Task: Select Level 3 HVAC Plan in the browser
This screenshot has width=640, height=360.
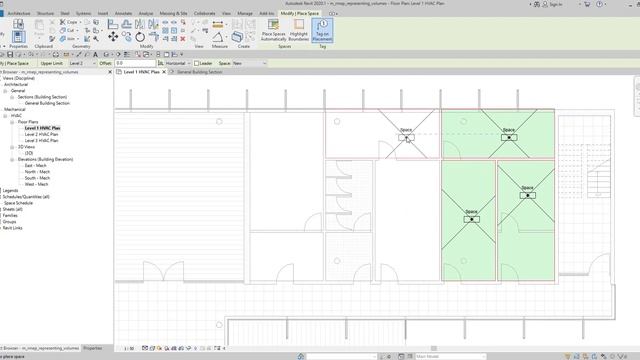Action: coord(42,140)
